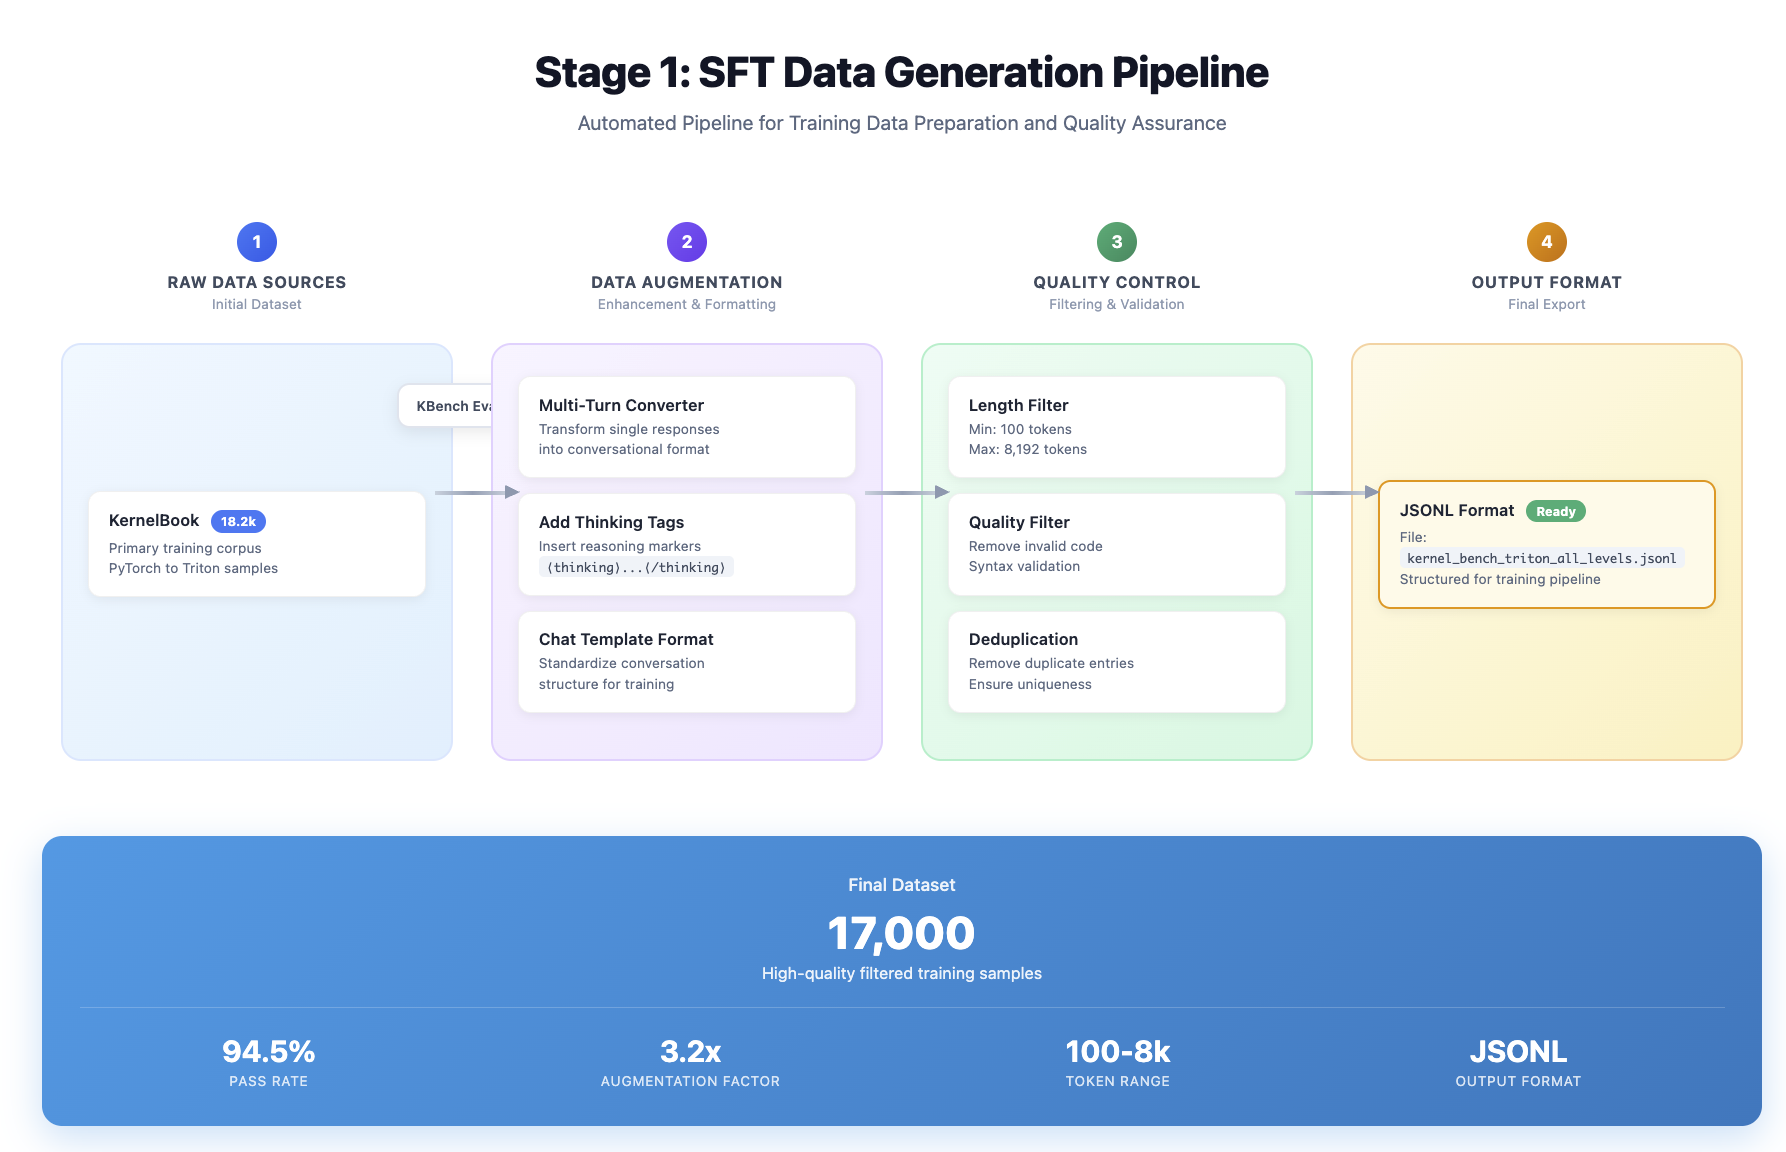Select the OUTPUT FORMAT section header
The image size is (1786, 1152).
(1546, 282)
